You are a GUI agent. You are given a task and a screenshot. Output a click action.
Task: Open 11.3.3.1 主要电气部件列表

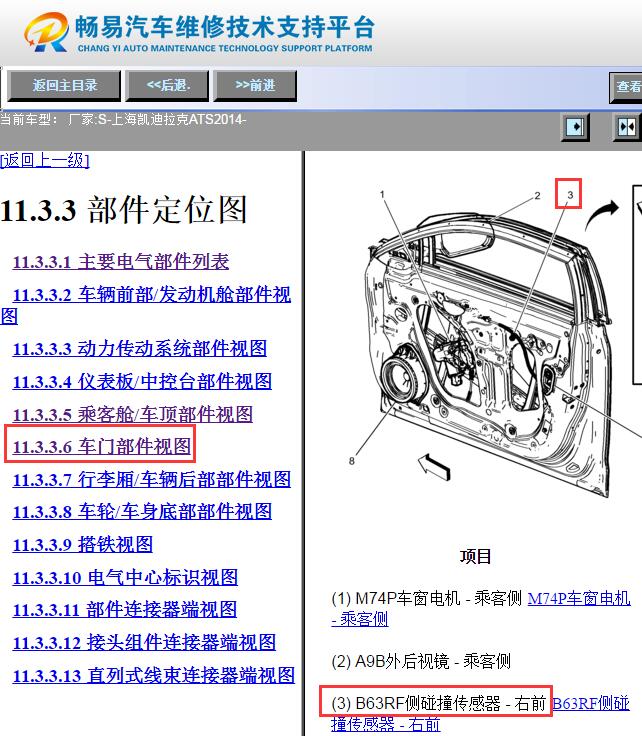(121, 261)
